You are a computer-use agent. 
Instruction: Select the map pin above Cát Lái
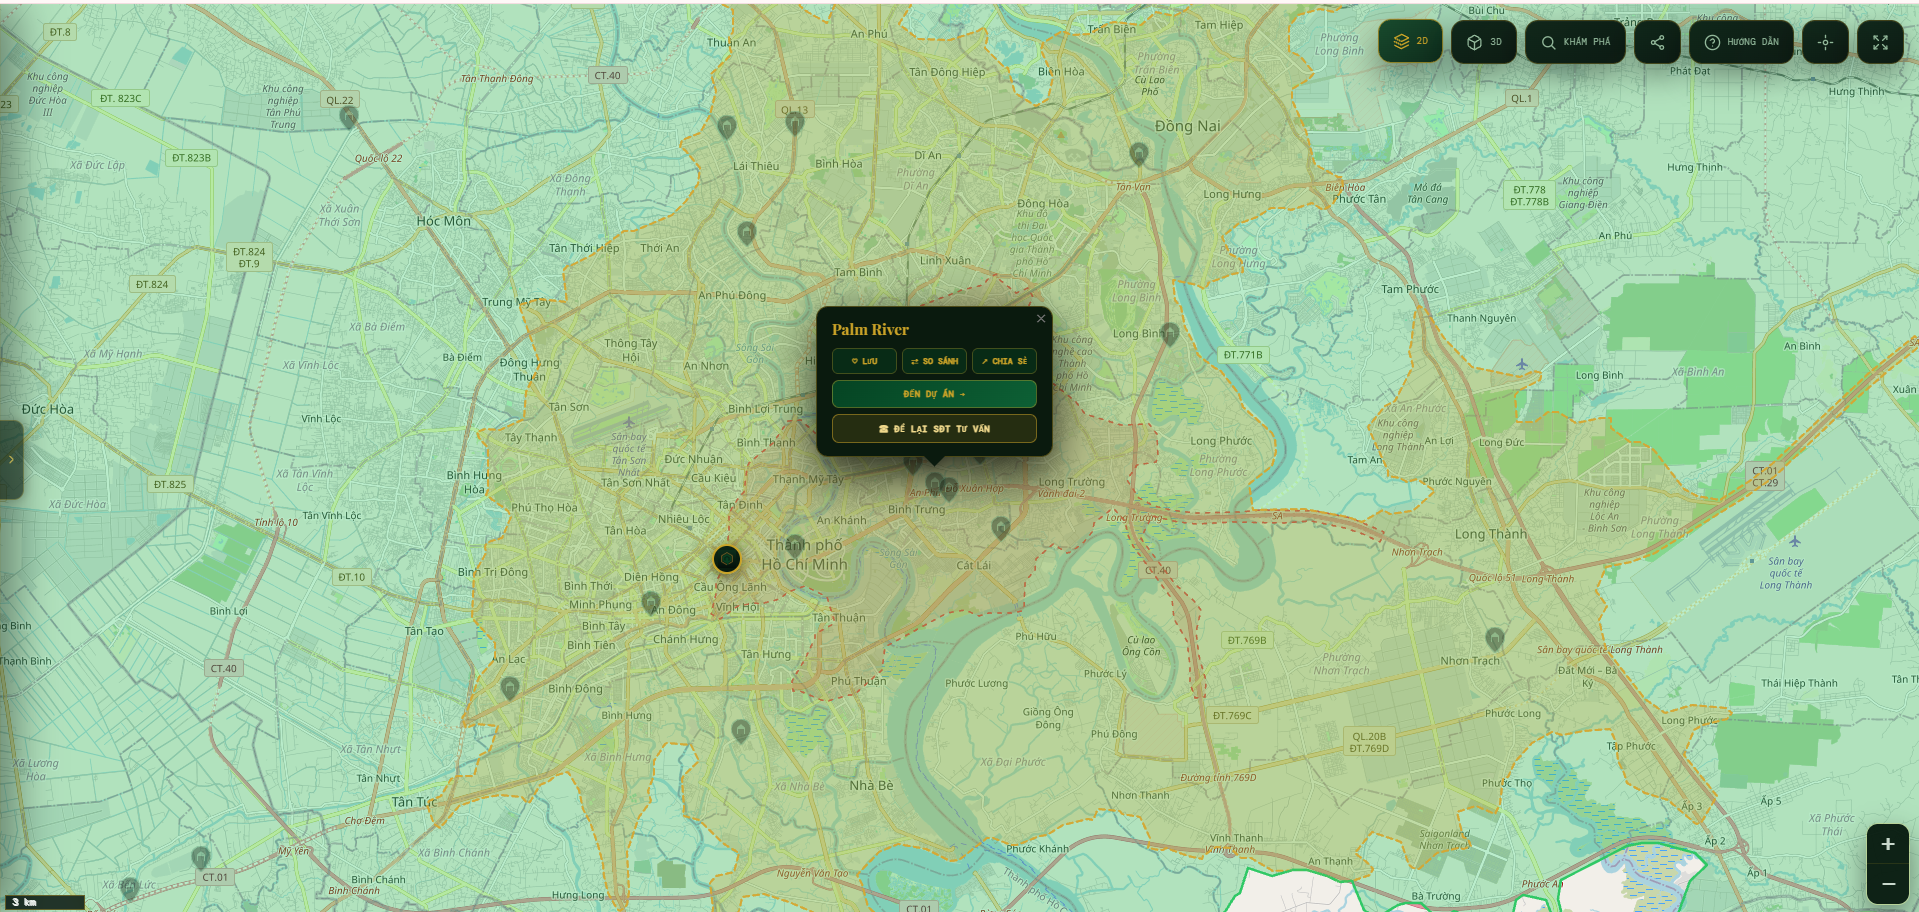pos(1000,527)
